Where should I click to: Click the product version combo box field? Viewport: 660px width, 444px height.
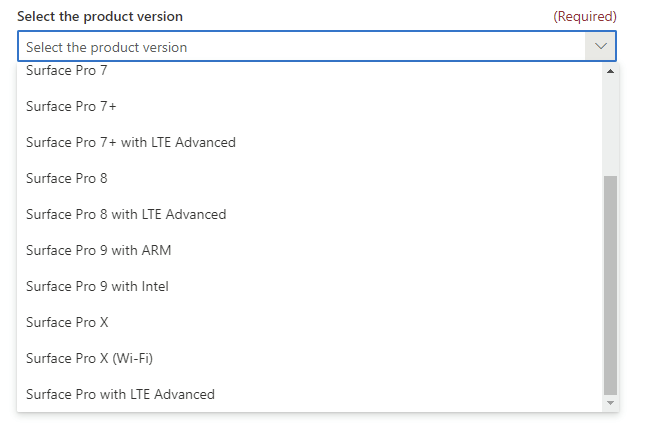[x=317, y=46]
